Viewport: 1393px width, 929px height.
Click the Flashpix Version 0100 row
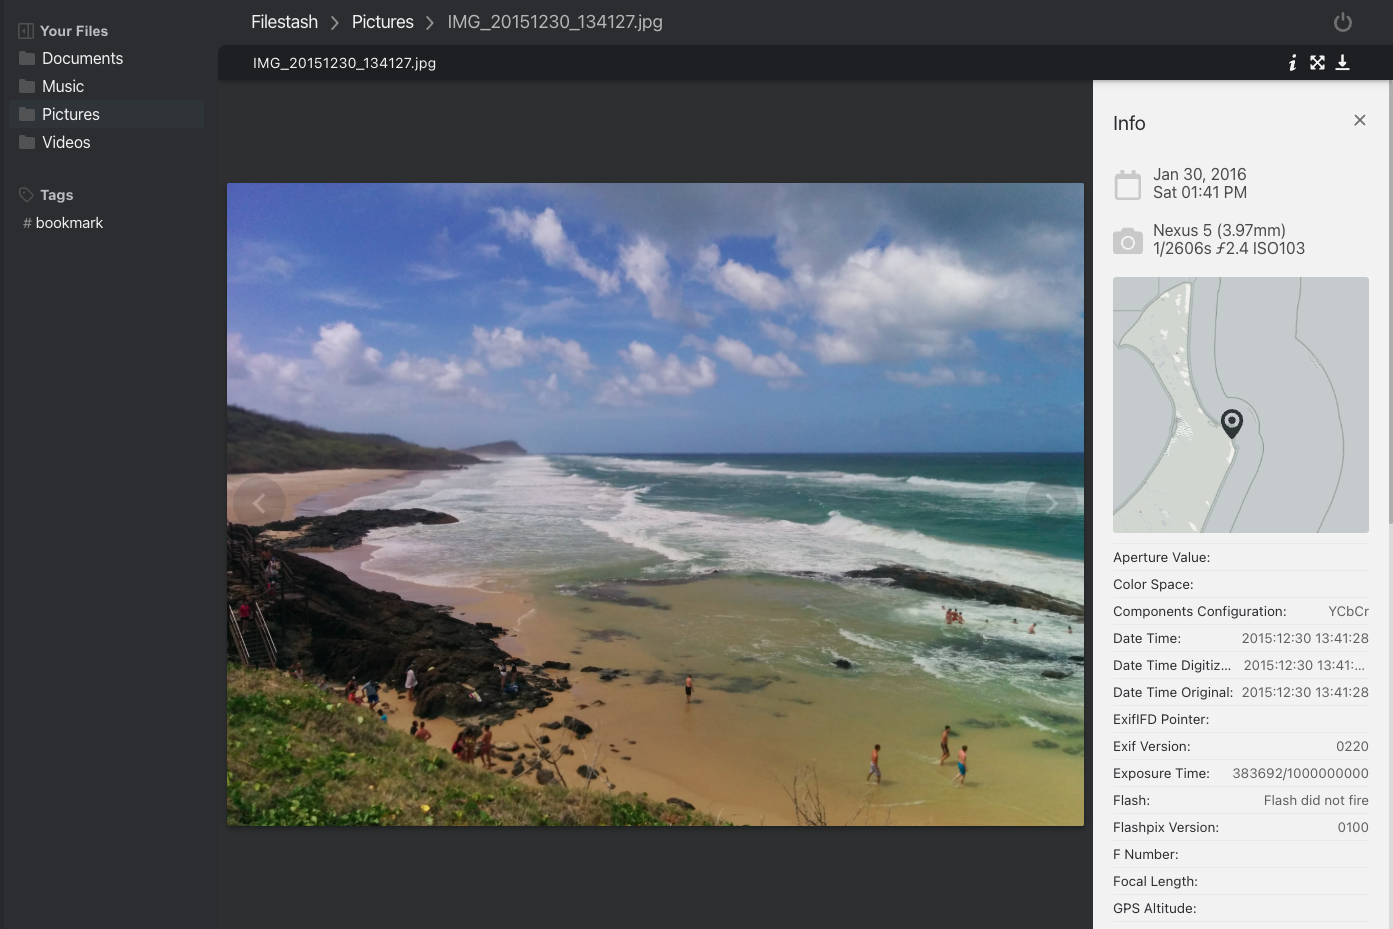[x=1241, y=827]
